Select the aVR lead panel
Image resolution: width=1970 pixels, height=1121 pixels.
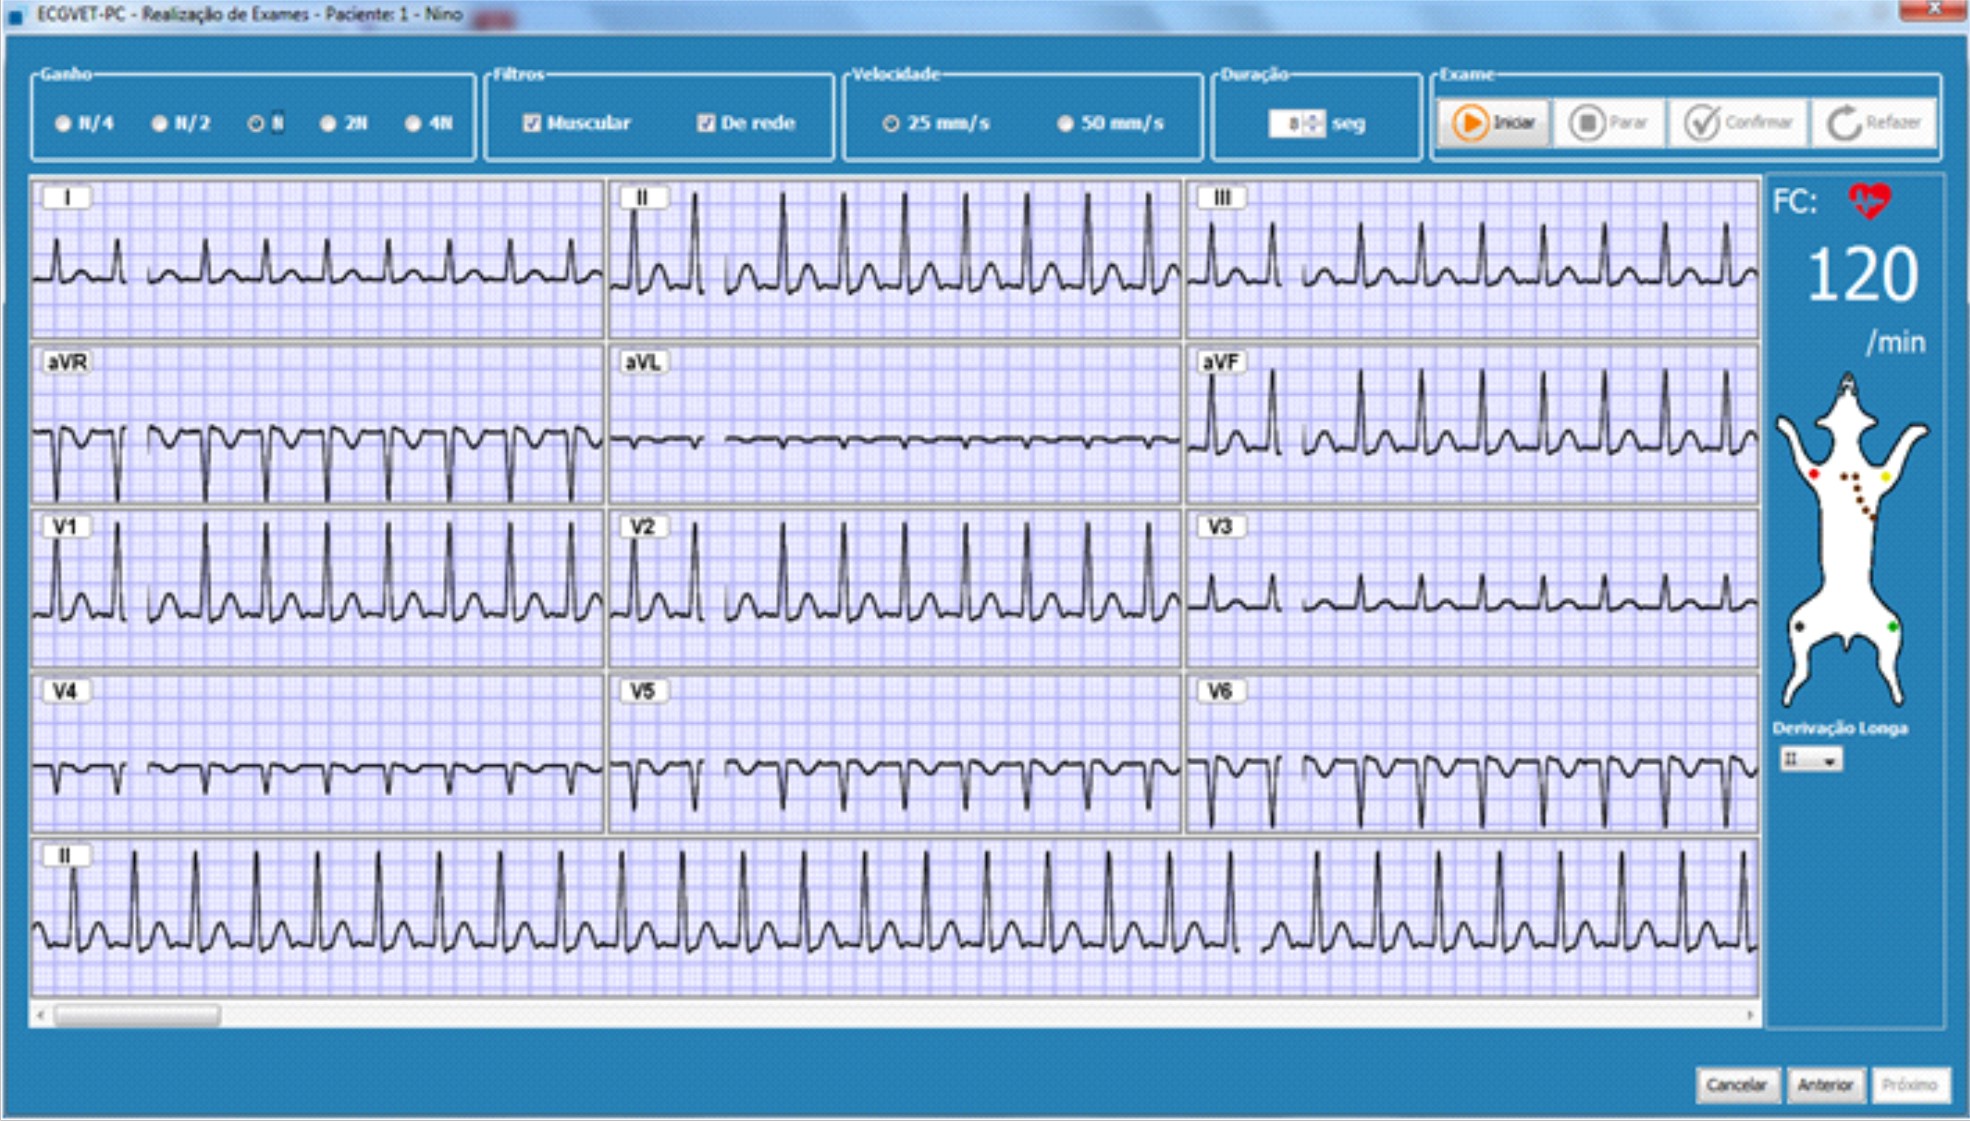[317, 424]
